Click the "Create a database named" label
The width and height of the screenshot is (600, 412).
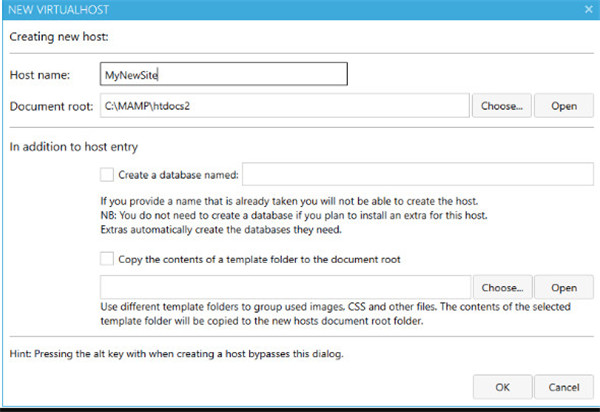coord(178,175)
